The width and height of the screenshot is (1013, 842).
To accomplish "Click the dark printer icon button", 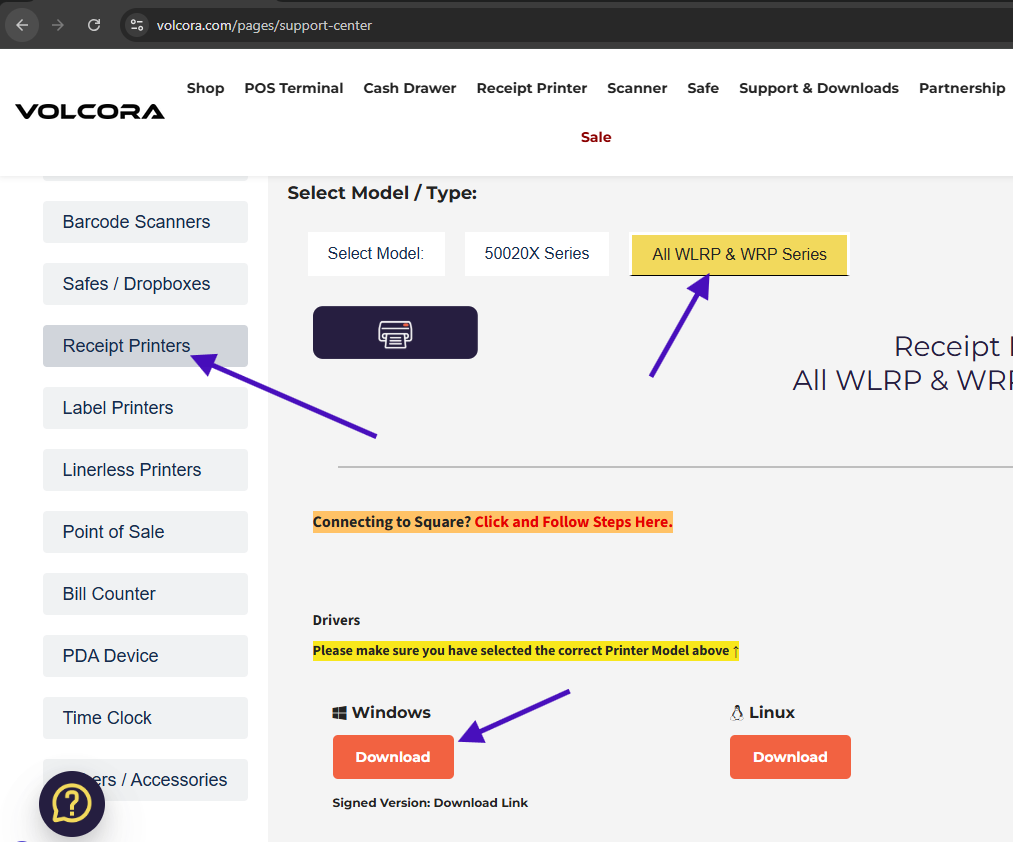I will tap(395, 332).
